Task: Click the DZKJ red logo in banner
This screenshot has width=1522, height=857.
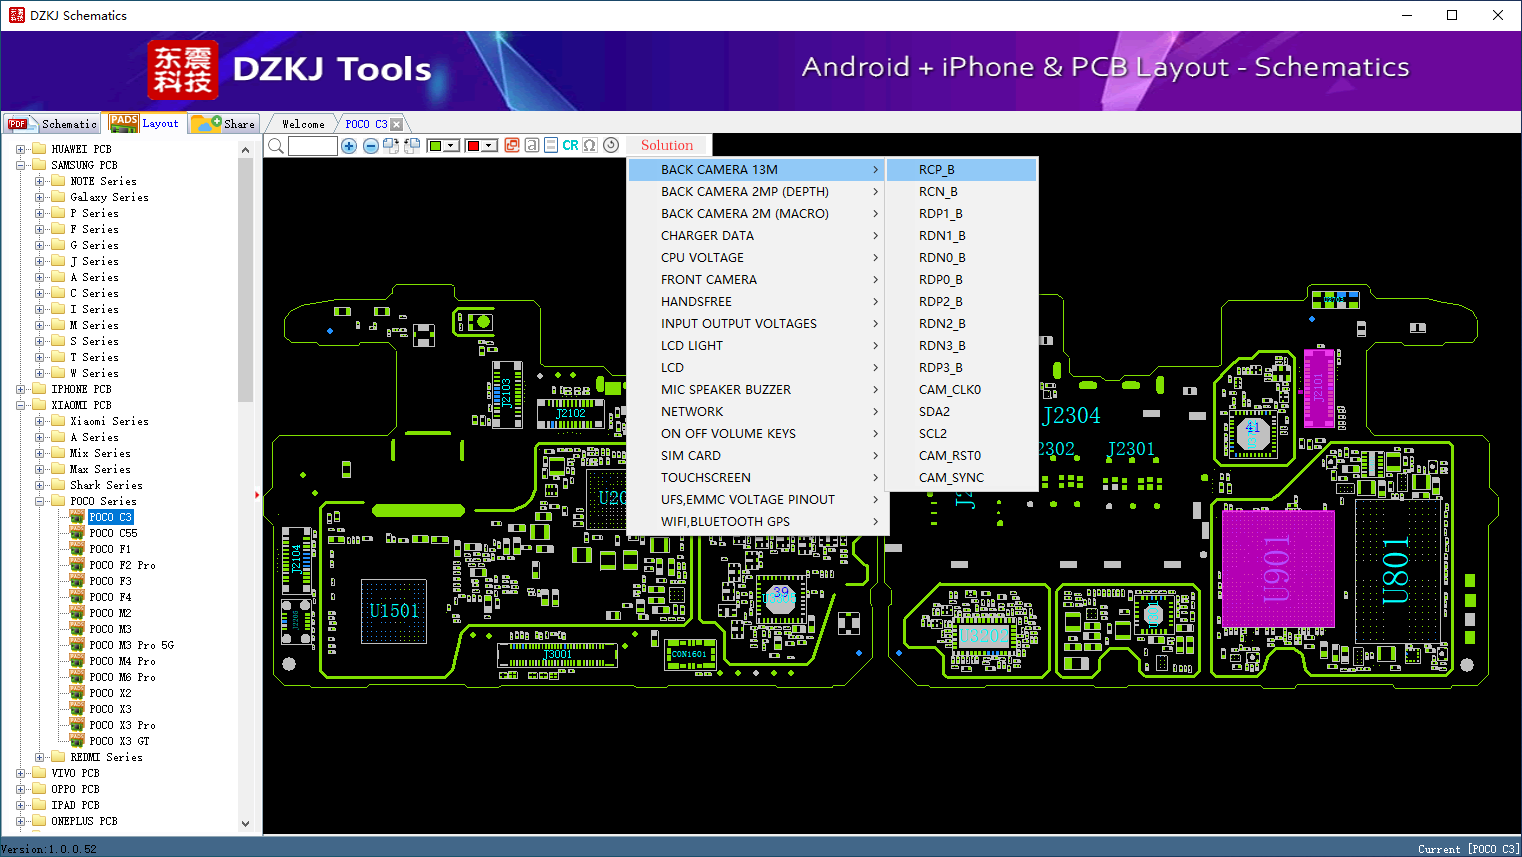Action: (183, 70)
